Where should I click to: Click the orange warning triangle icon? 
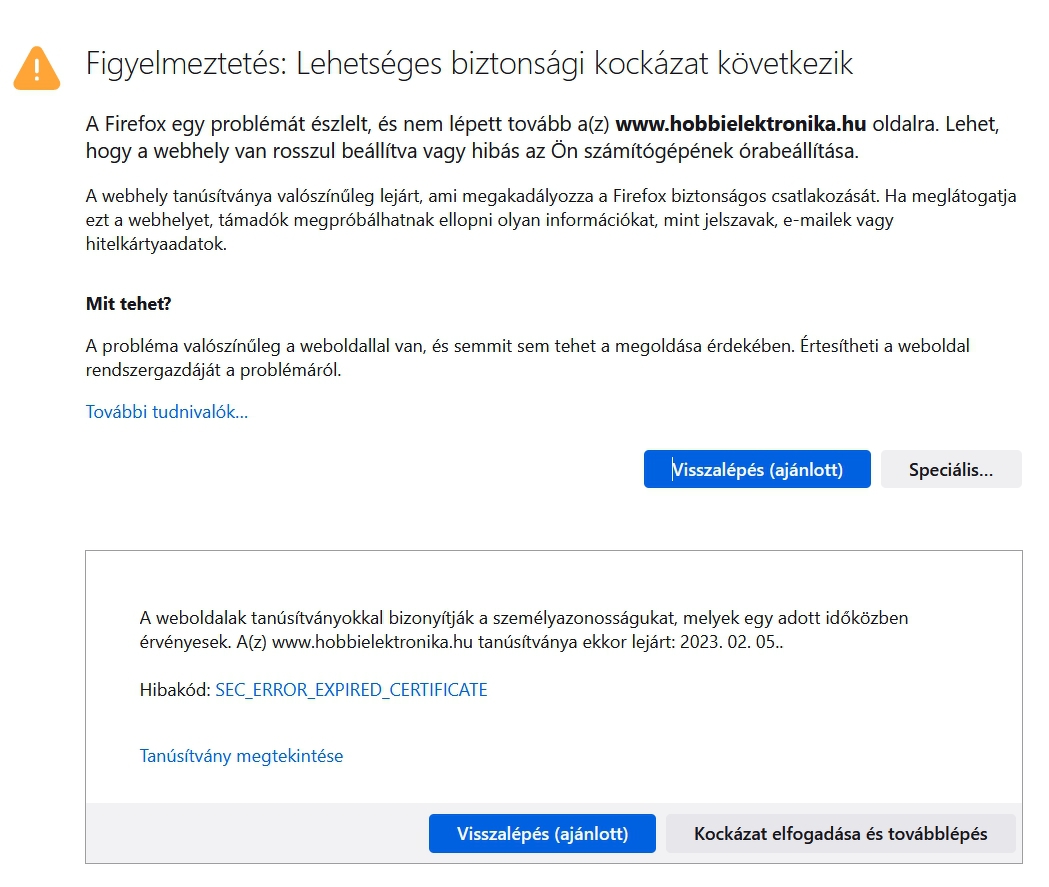coord(37,67)
